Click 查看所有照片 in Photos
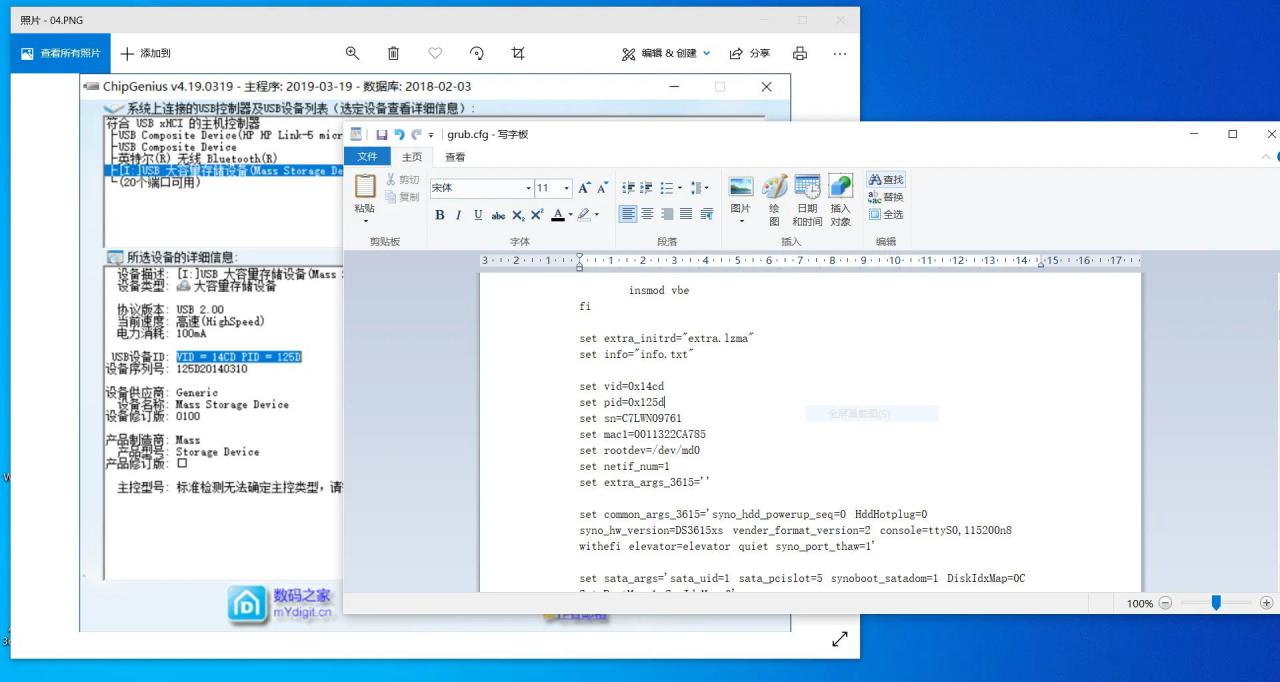The image size is (1280, 682). coord(60,53)
